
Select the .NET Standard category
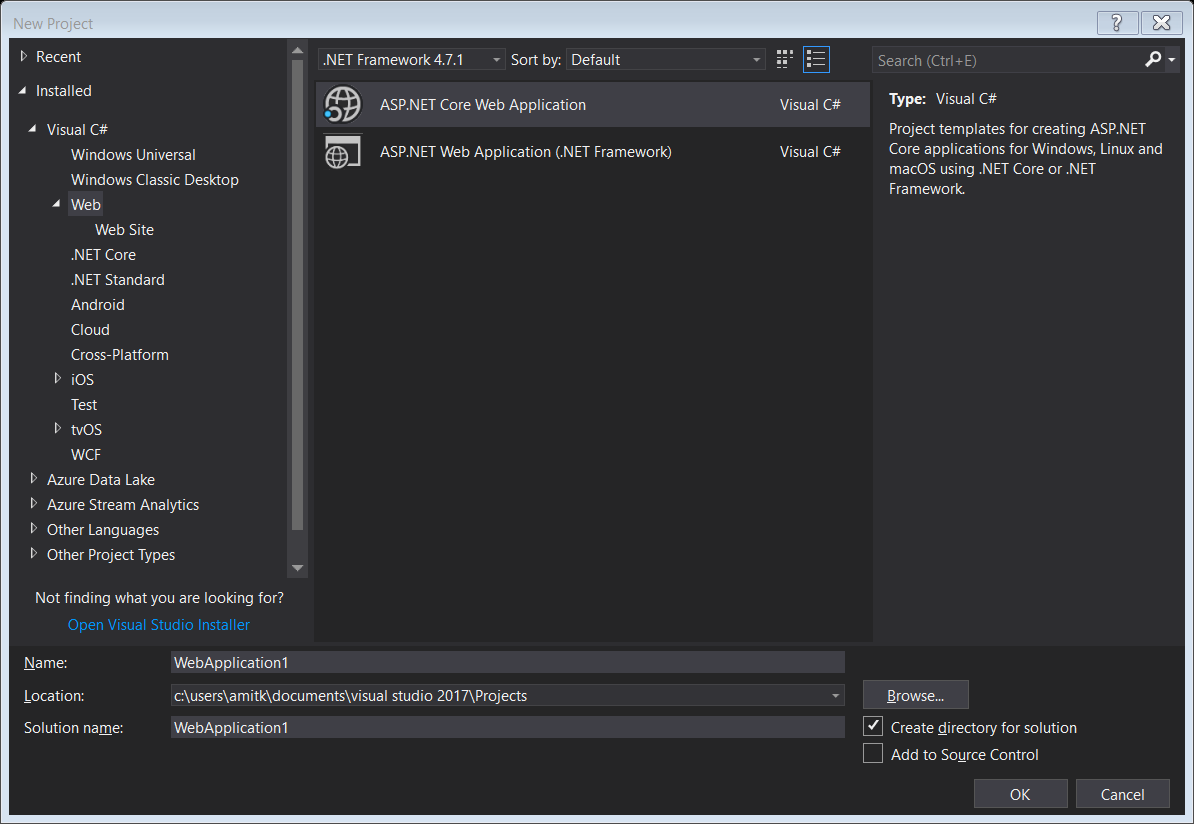(117, 280)
